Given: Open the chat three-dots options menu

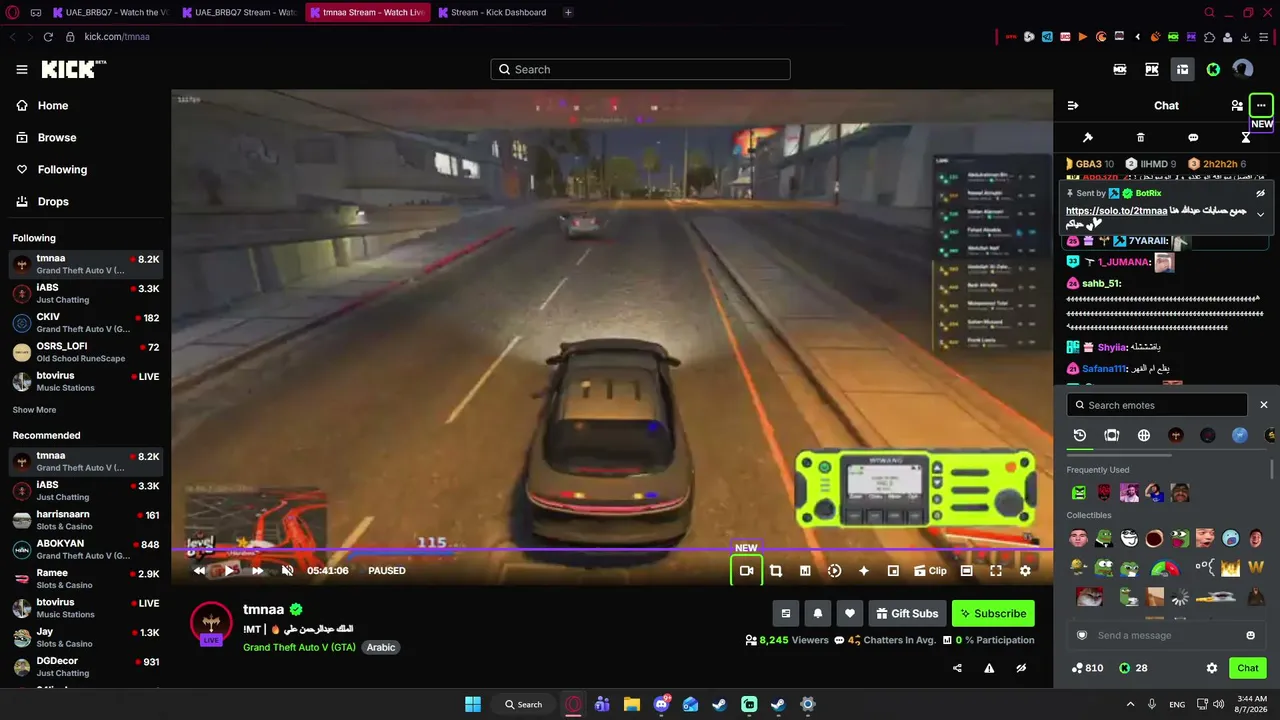Looking at the screenshot, I should (1261, 105).
